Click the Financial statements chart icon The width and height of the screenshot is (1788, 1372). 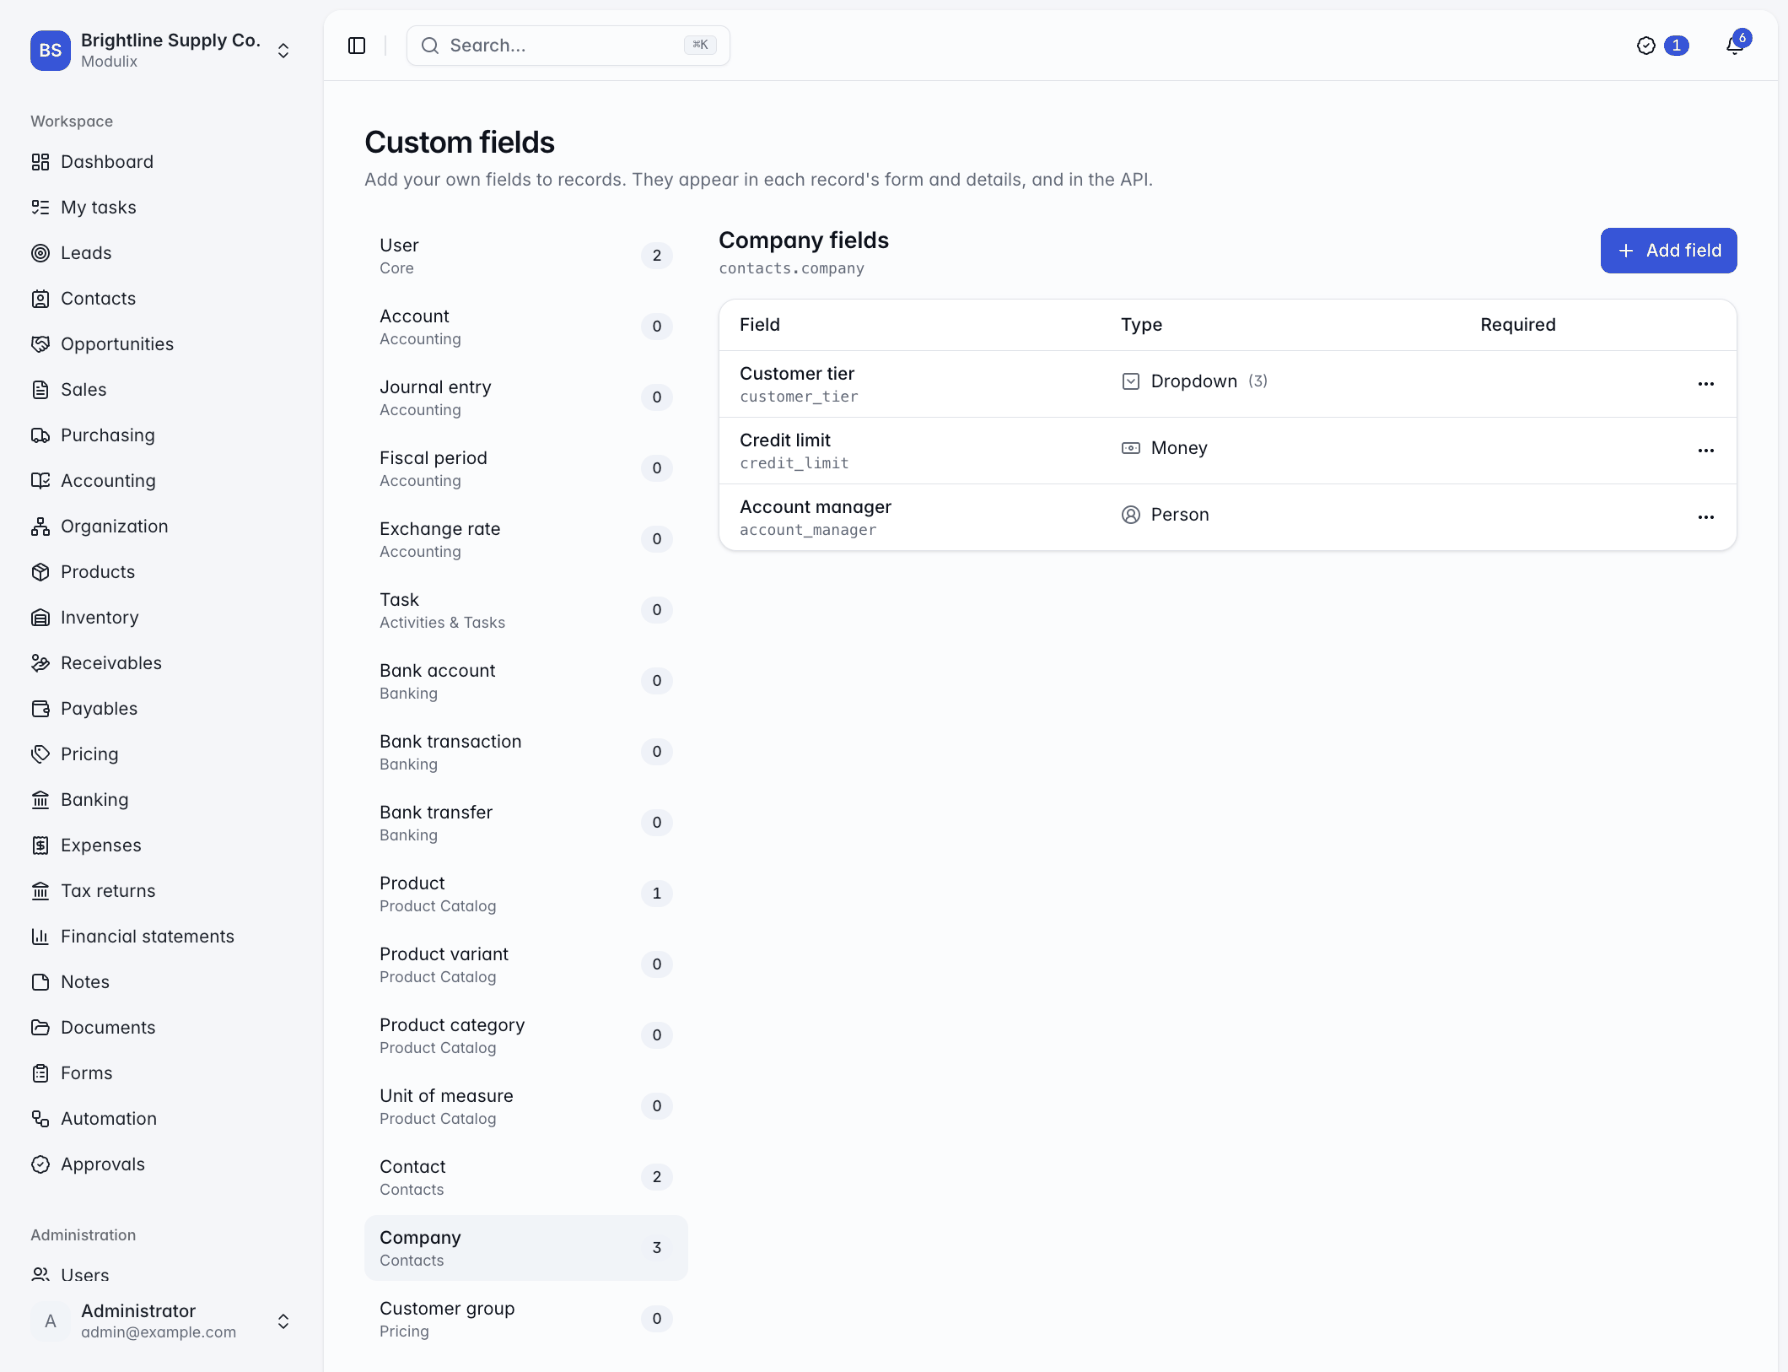pyautogui.click(x=40, y=936)
